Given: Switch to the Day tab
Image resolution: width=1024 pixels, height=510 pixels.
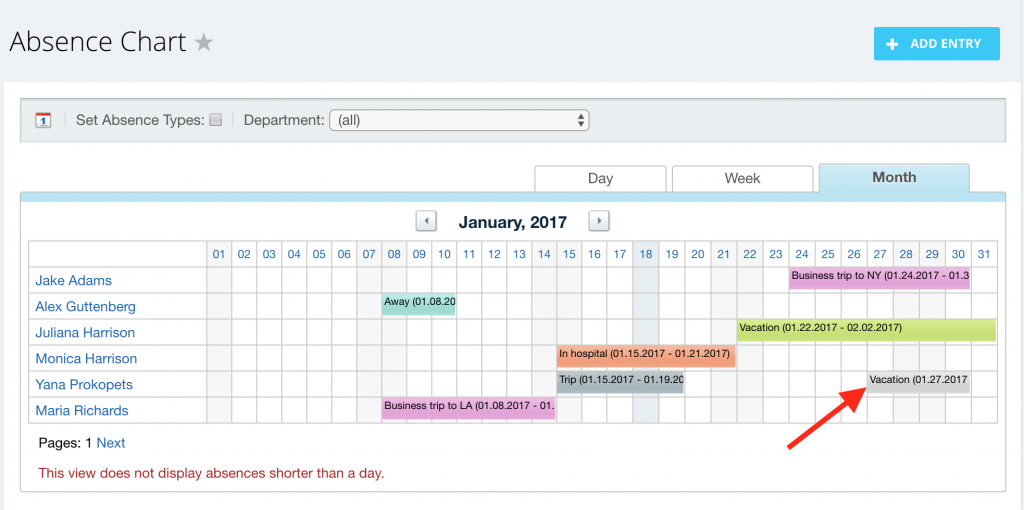Looking at the screenshot, I should click(x=600, y=178).
